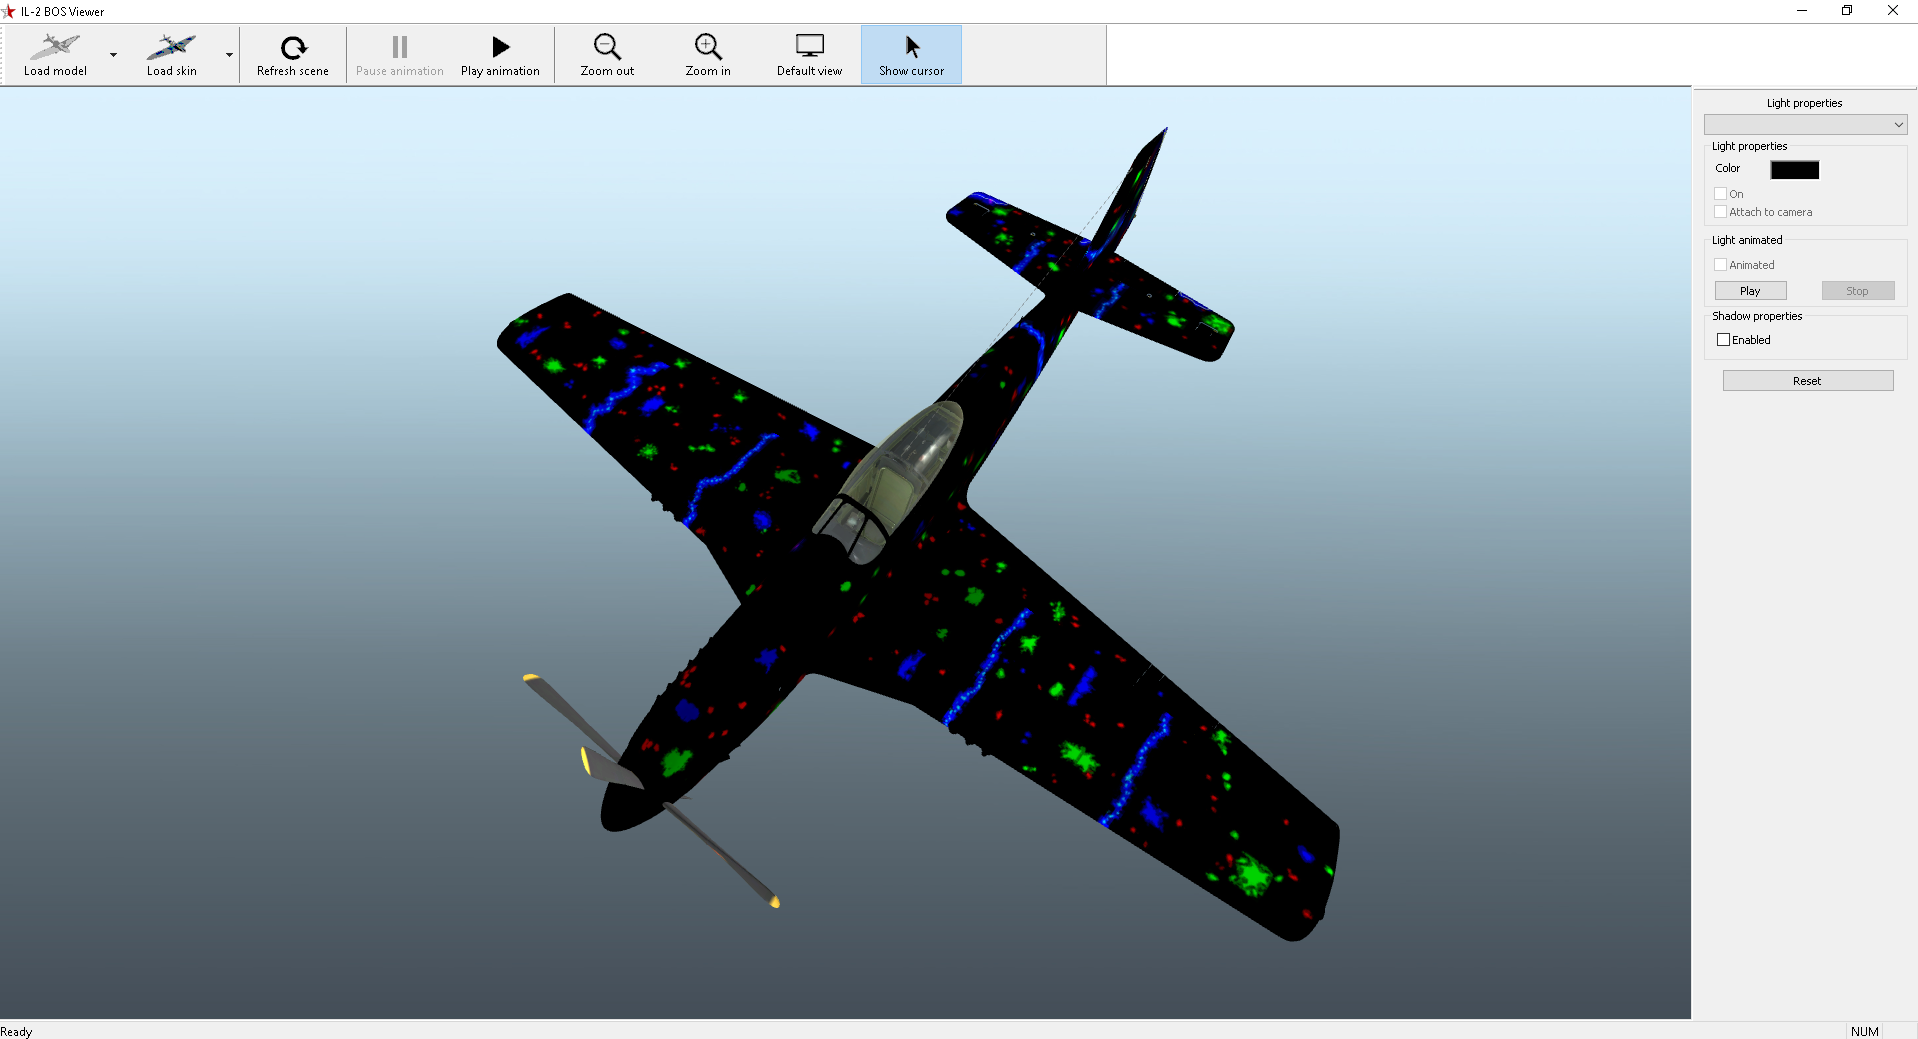The width and height of the screenshot is (1918, 1039).
Task: Restore down the viewer window
Action: pos(1847,11)
